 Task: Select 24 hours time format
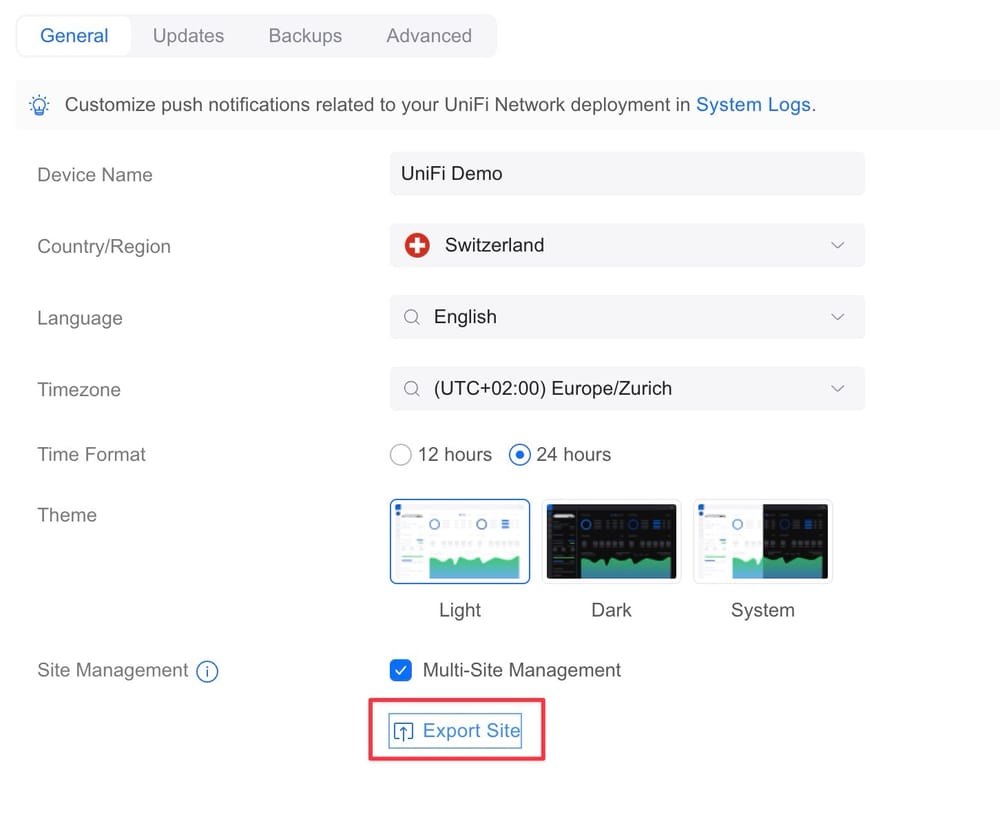click(x=519, y=455)
